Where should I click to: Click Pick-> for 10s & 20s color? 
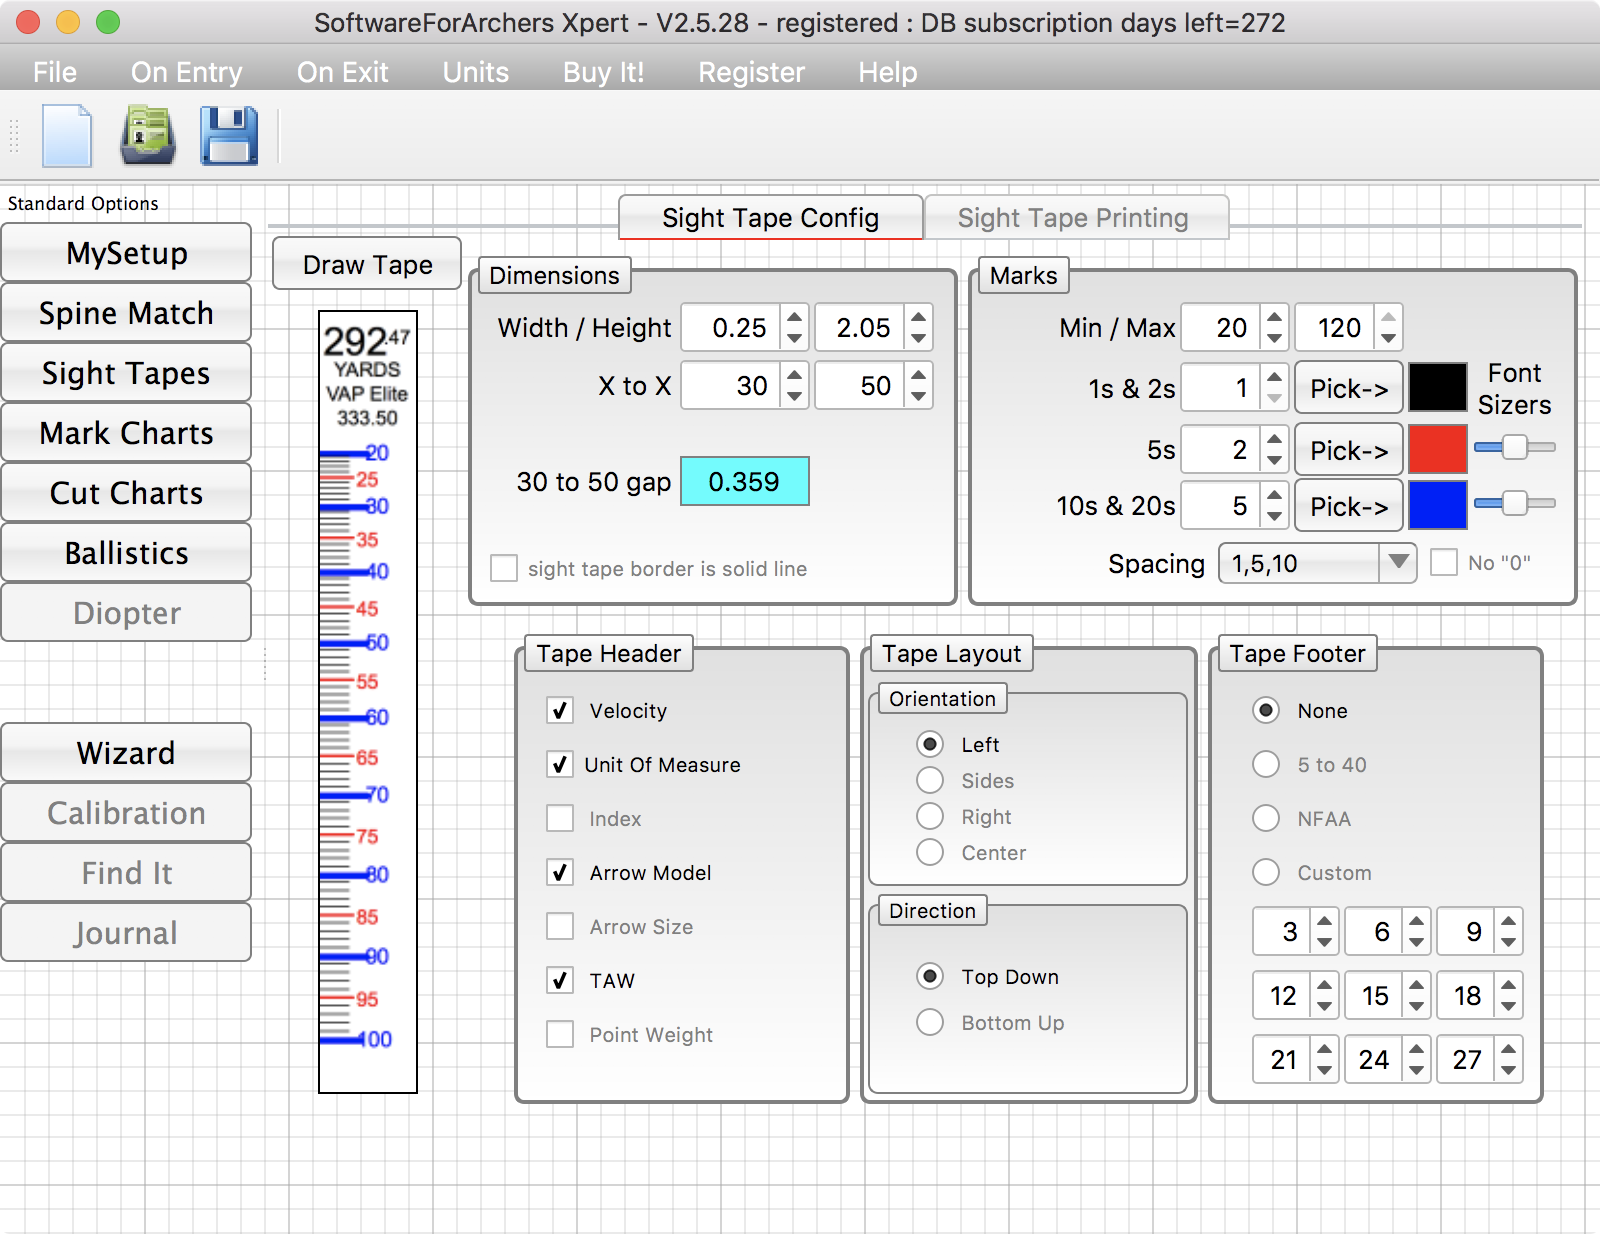[x=1349, y=506]
